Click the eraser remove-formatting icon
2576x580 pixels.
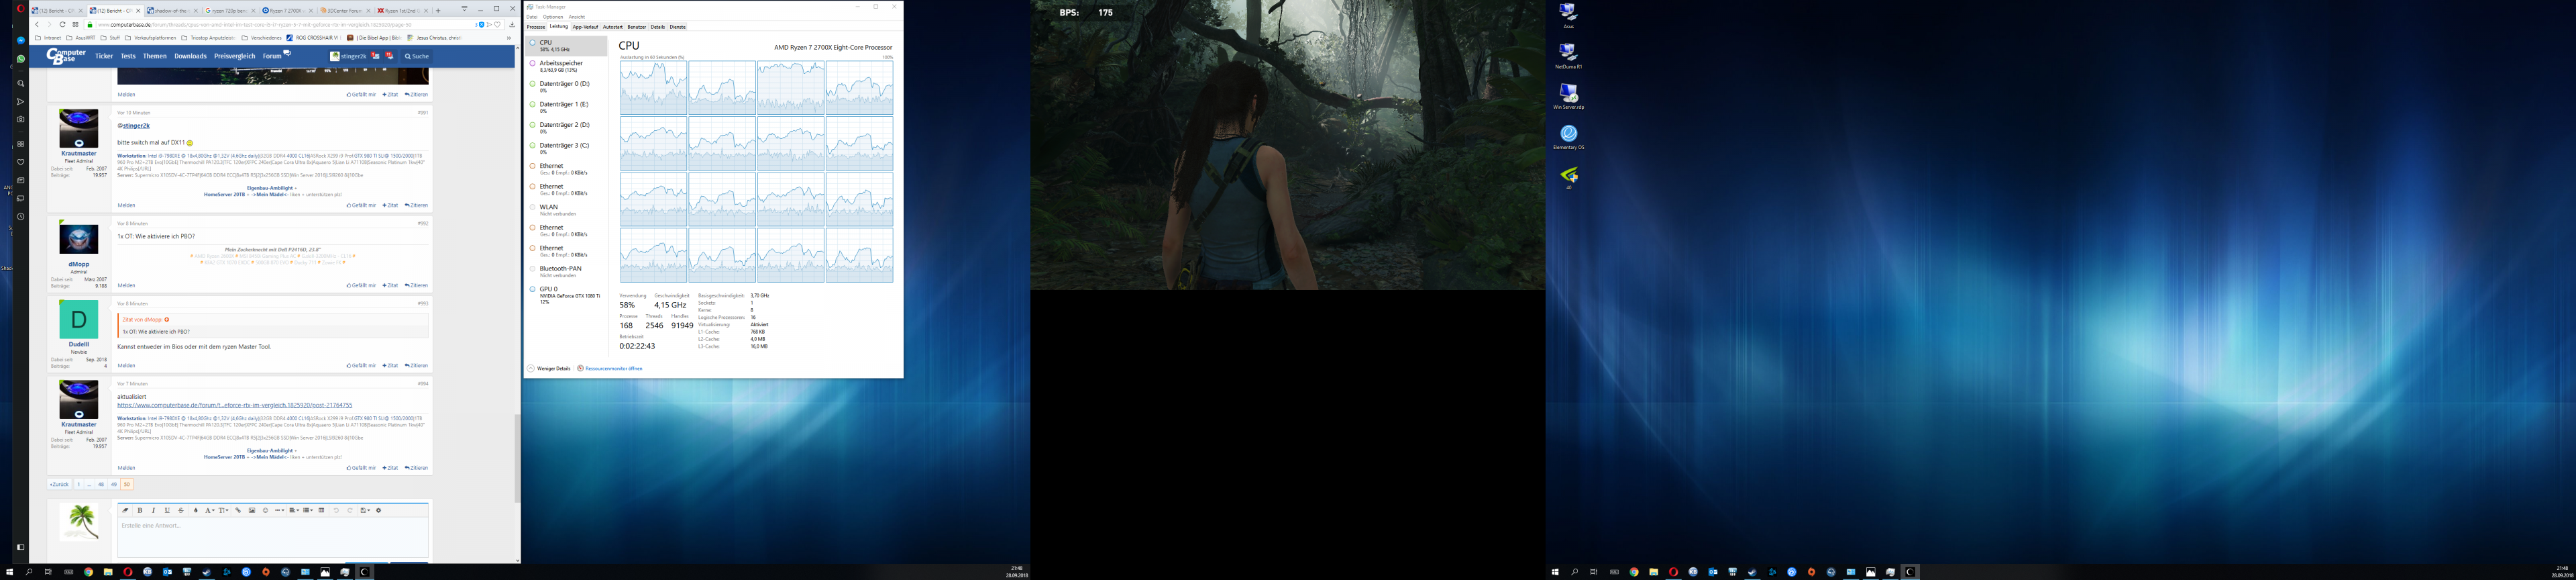pos(126,510)
